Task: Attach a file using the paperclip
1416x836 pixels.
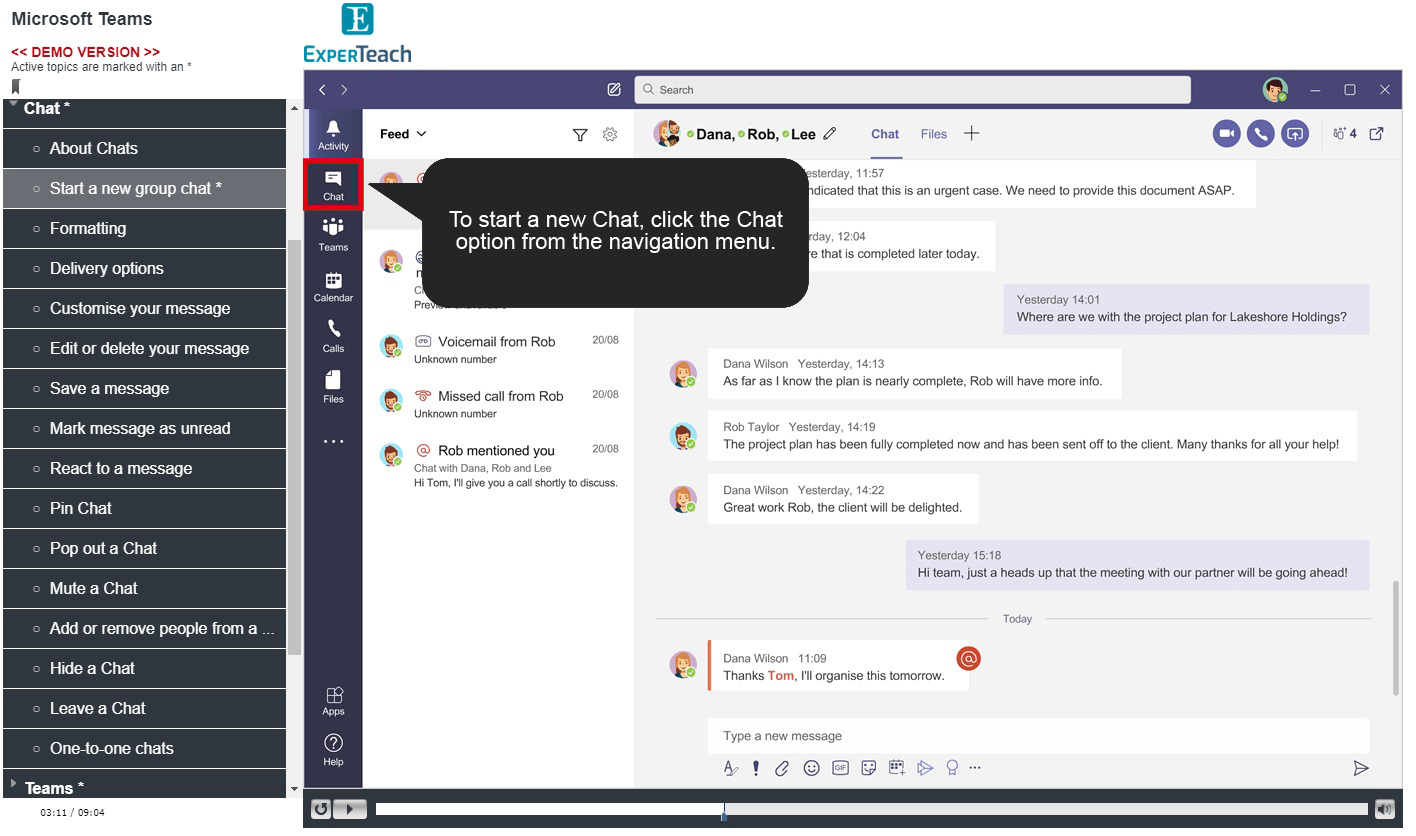Action: [x=783, y=768]
